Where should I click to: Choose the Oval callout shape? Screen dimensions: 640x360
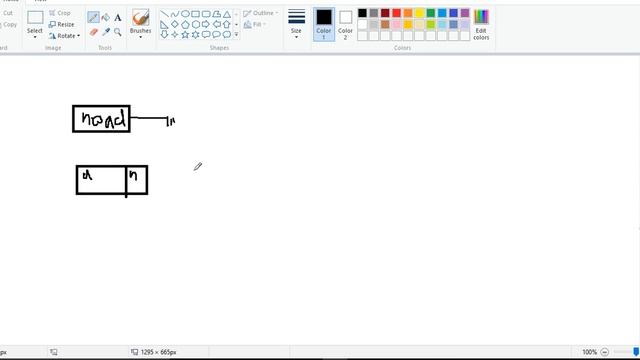click(216, 35)
